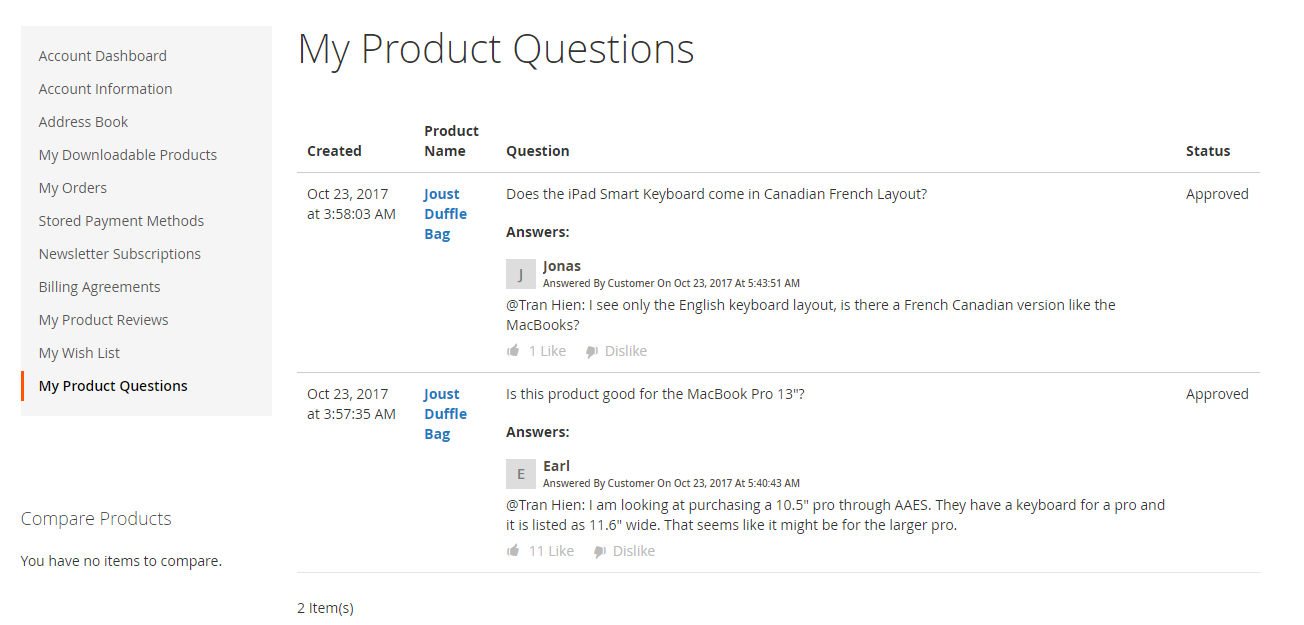
Task: Click the Created column header
Action: pyautogui.click(x=334, y=151)
